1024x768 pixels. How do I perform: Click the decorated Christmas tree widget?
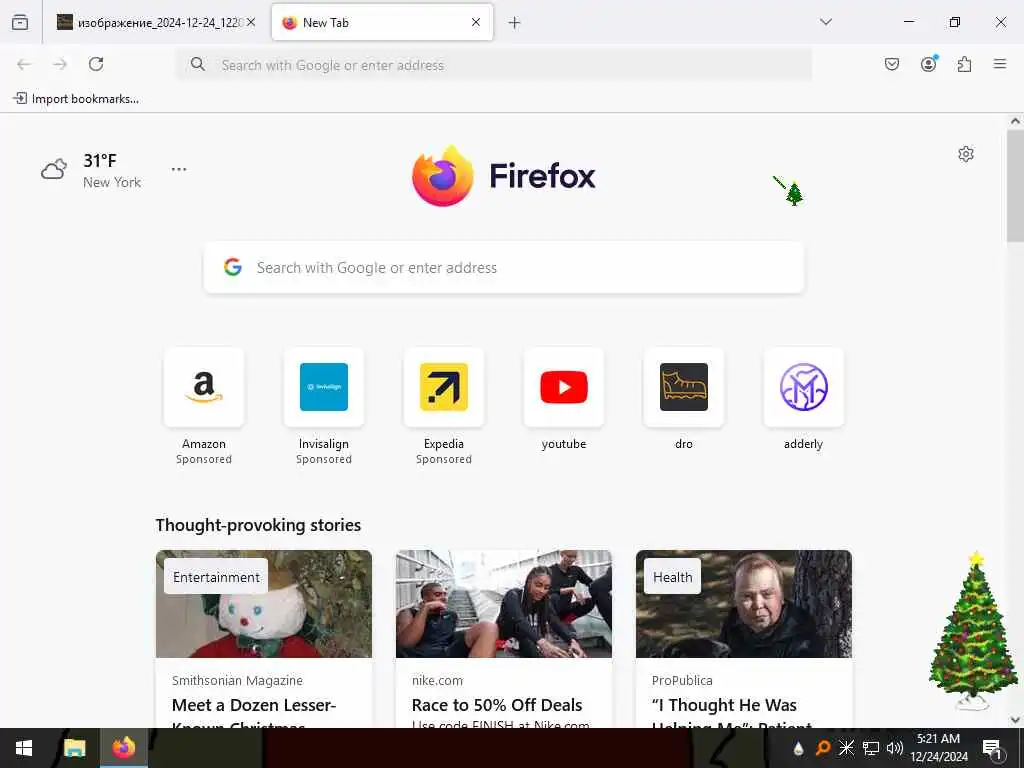[x=973, y=630]
